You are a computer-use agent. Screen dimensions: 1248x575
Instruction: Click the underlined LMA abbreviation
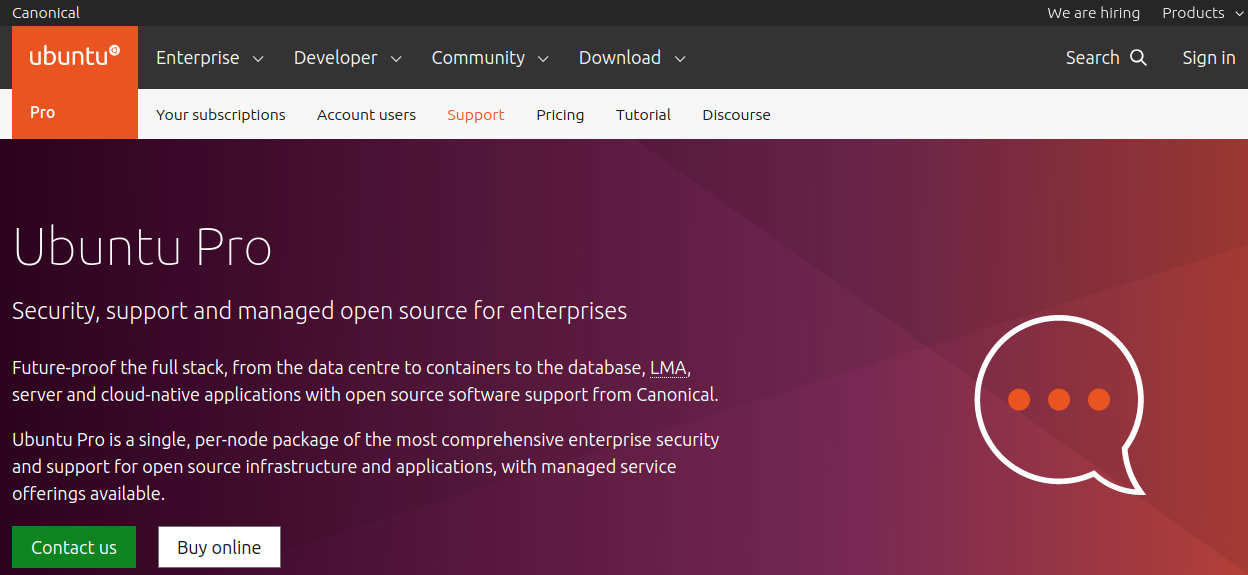[x=668, y=368]
